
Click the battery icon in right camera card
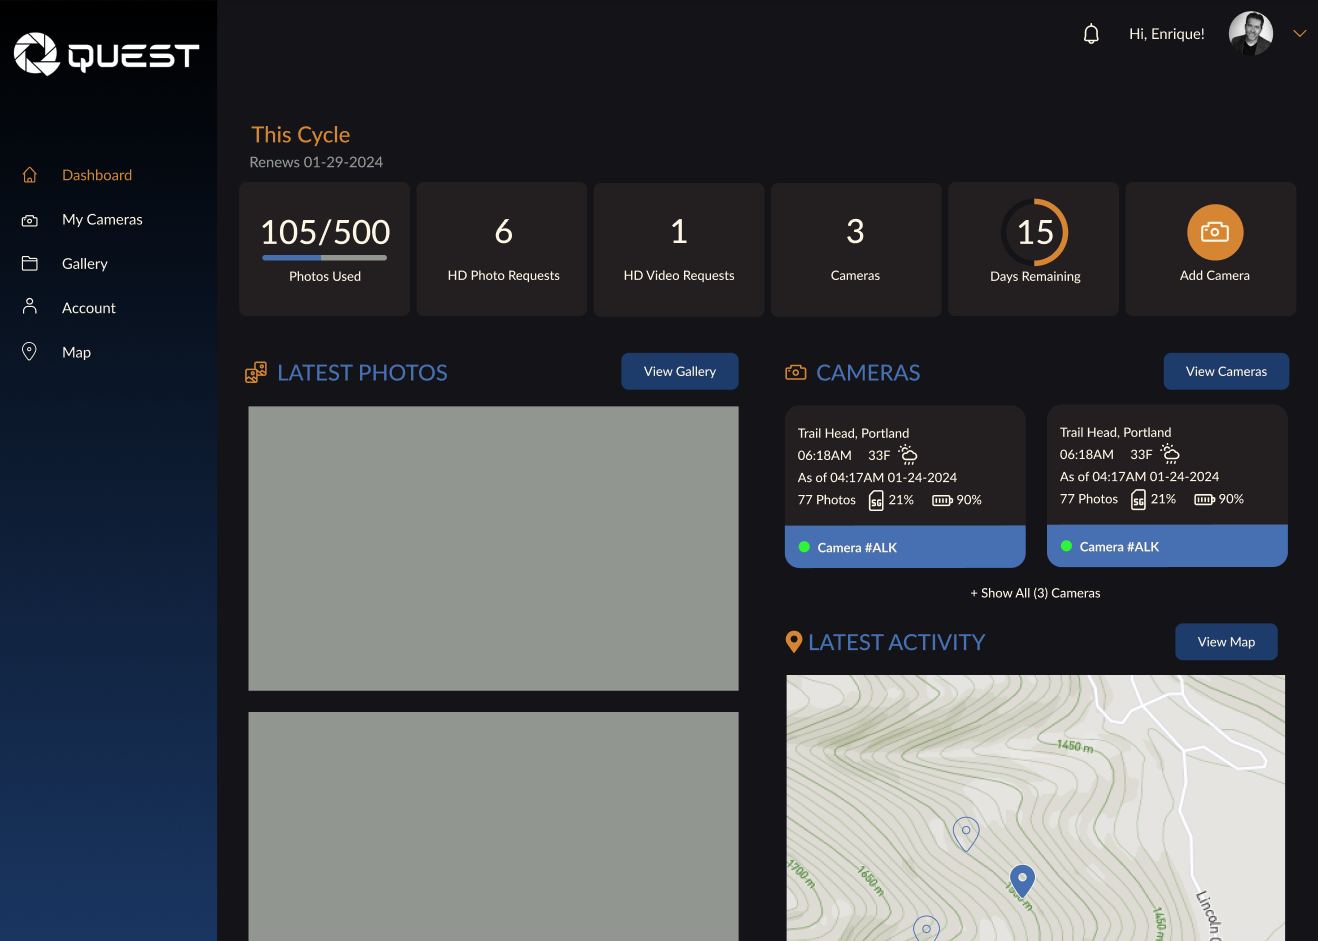tap(1204, 499)
